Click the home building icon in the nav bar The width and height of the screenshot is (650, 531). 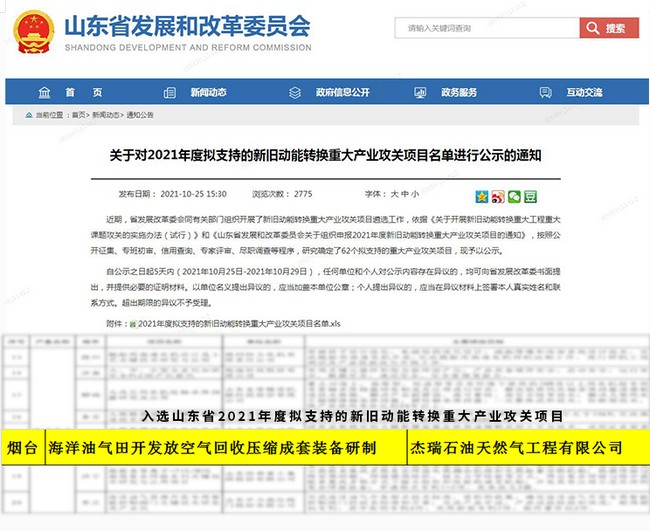(x=44, y=92)
